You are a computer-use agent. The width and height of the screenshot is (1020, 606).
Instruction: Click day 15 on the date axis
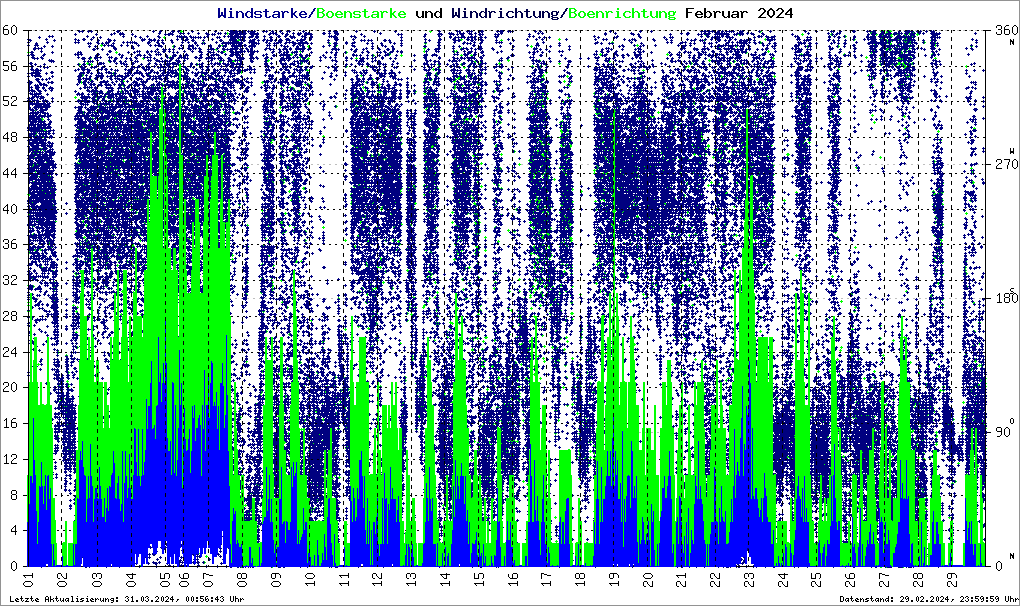479,579
